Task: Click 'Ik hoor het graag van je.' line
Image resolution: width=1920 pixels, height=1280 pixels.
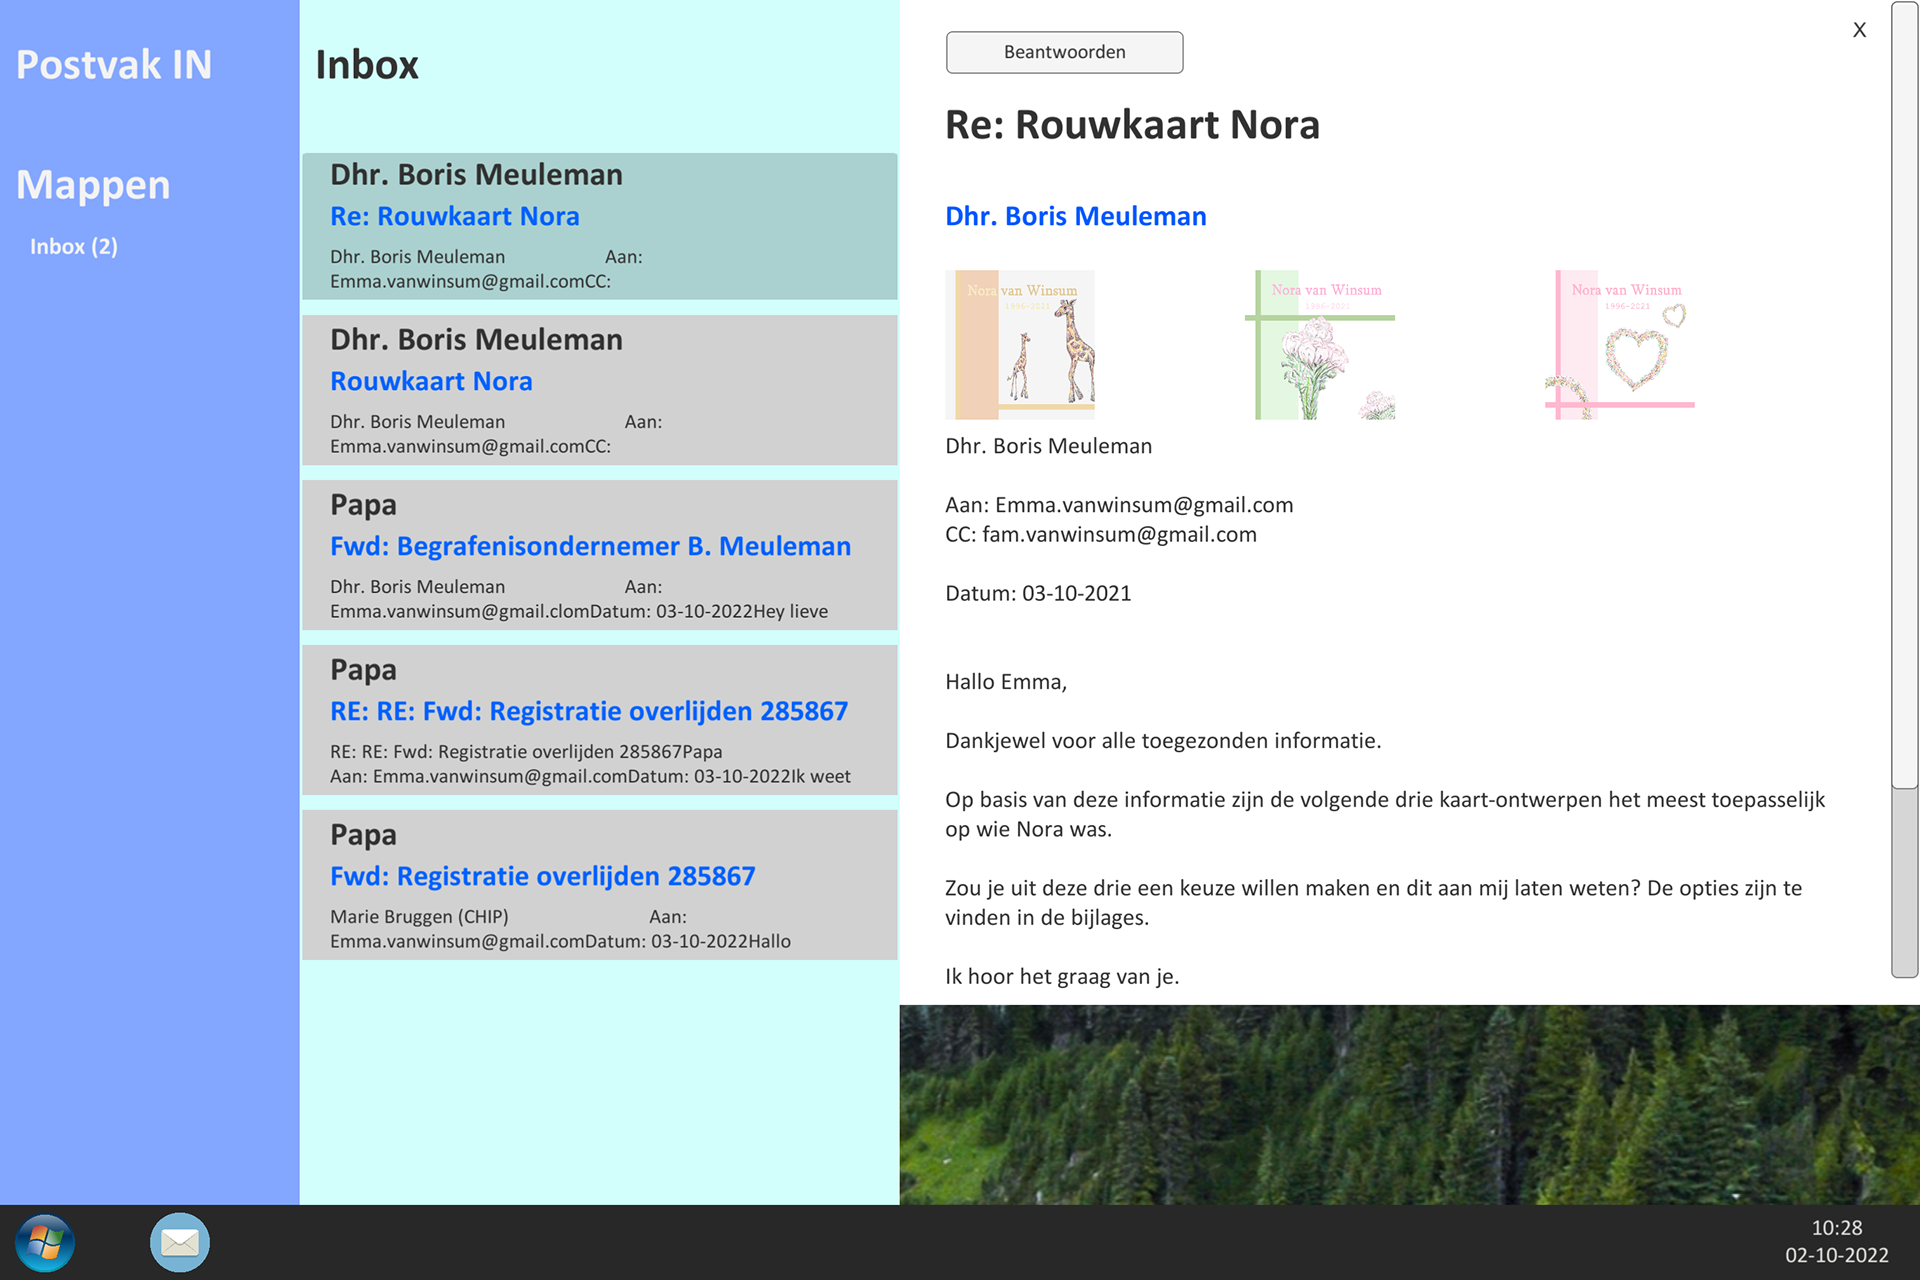Action: coord(1062,977)
